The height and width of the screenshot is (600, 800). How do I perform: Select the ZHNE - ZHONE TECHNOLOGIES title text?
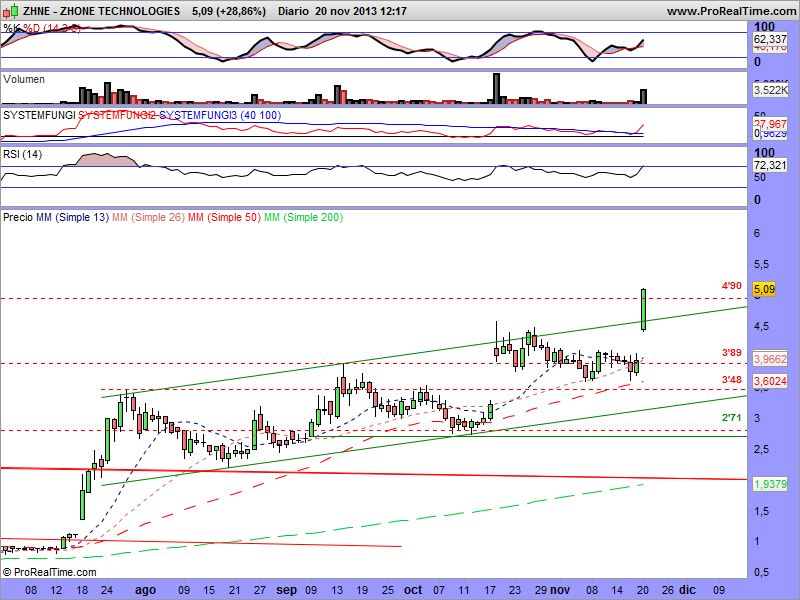point(101,11)
